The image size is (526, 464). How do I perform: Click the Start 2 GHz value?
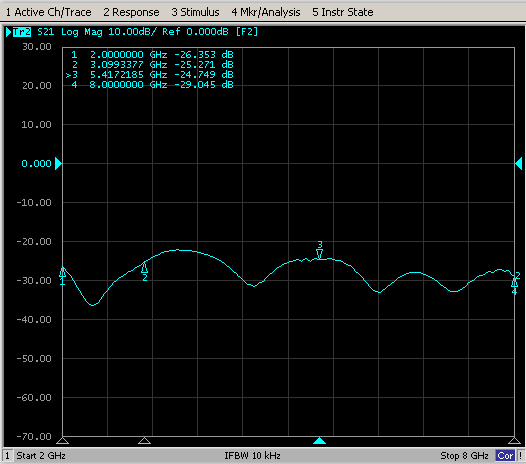41,456
